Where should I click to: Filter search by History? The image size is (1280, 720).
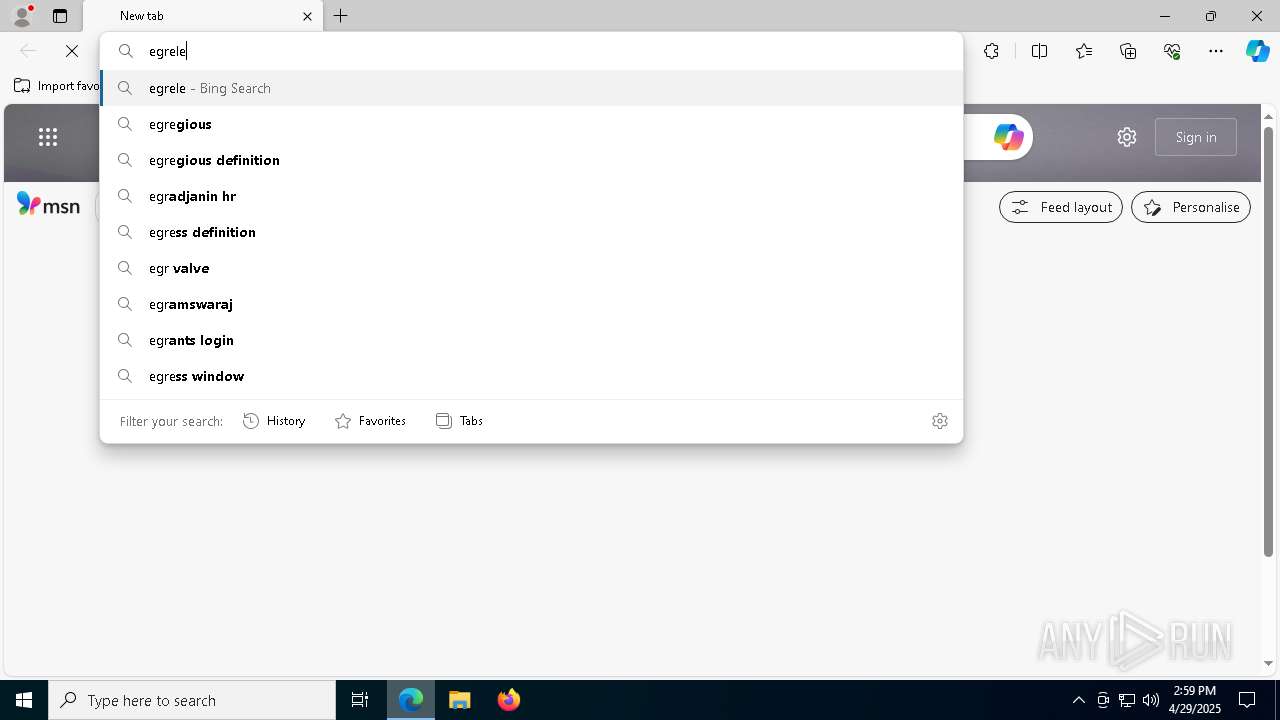274,421
